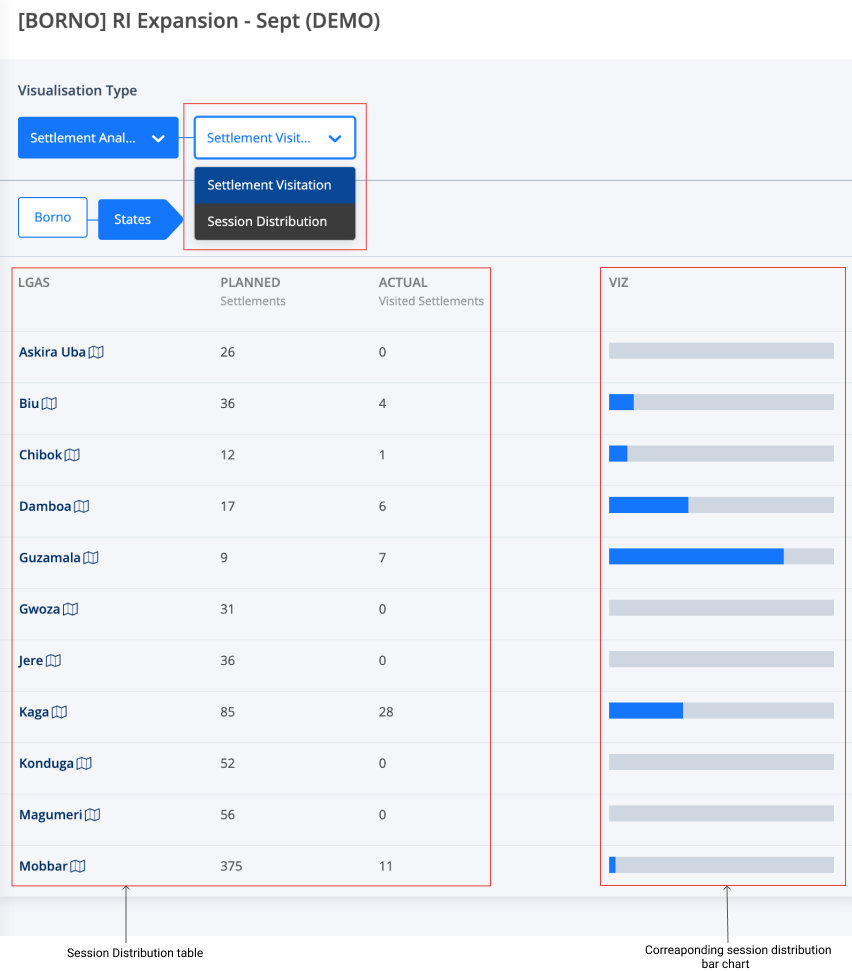Open the Biu LGA link

[x=29, y=404]
